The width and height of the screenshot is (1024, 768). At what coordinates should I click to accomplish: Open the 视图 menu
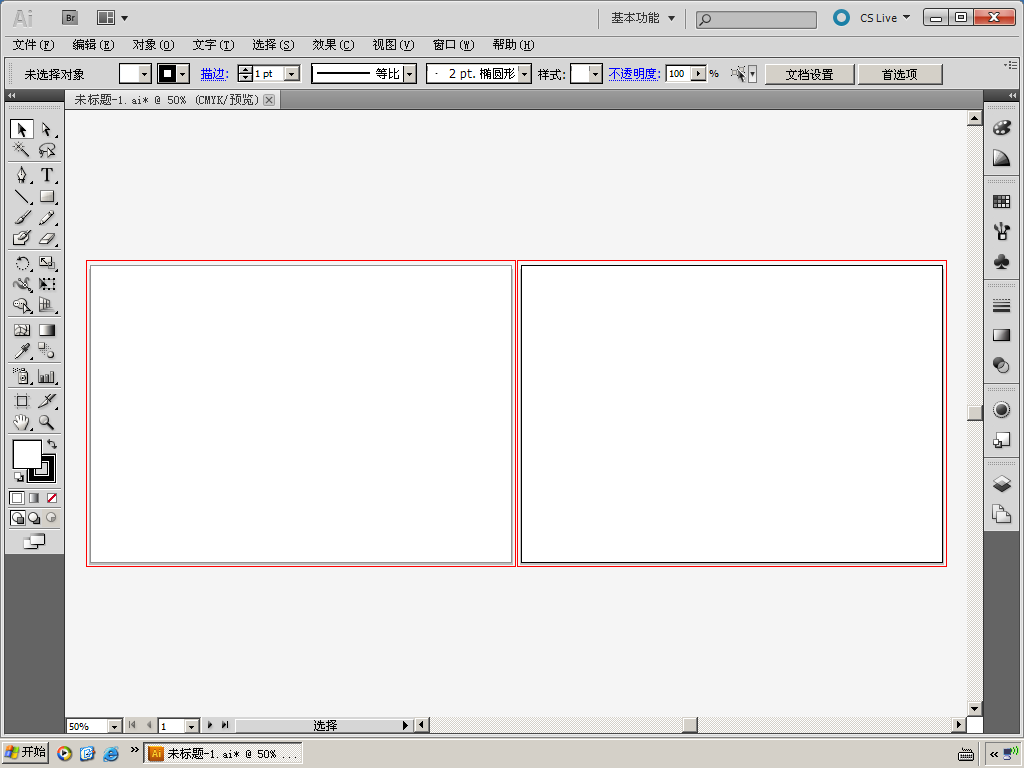(x=393, y=44)
